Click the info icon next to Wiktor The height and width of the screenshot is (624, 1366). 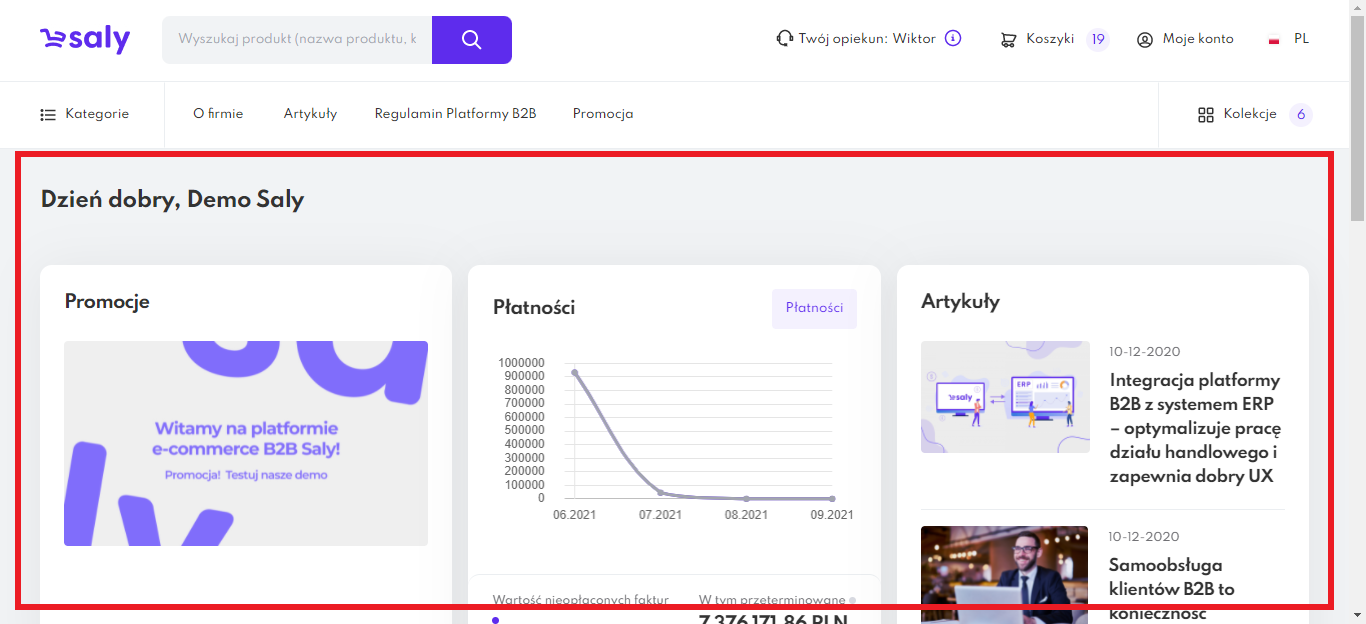953,39
